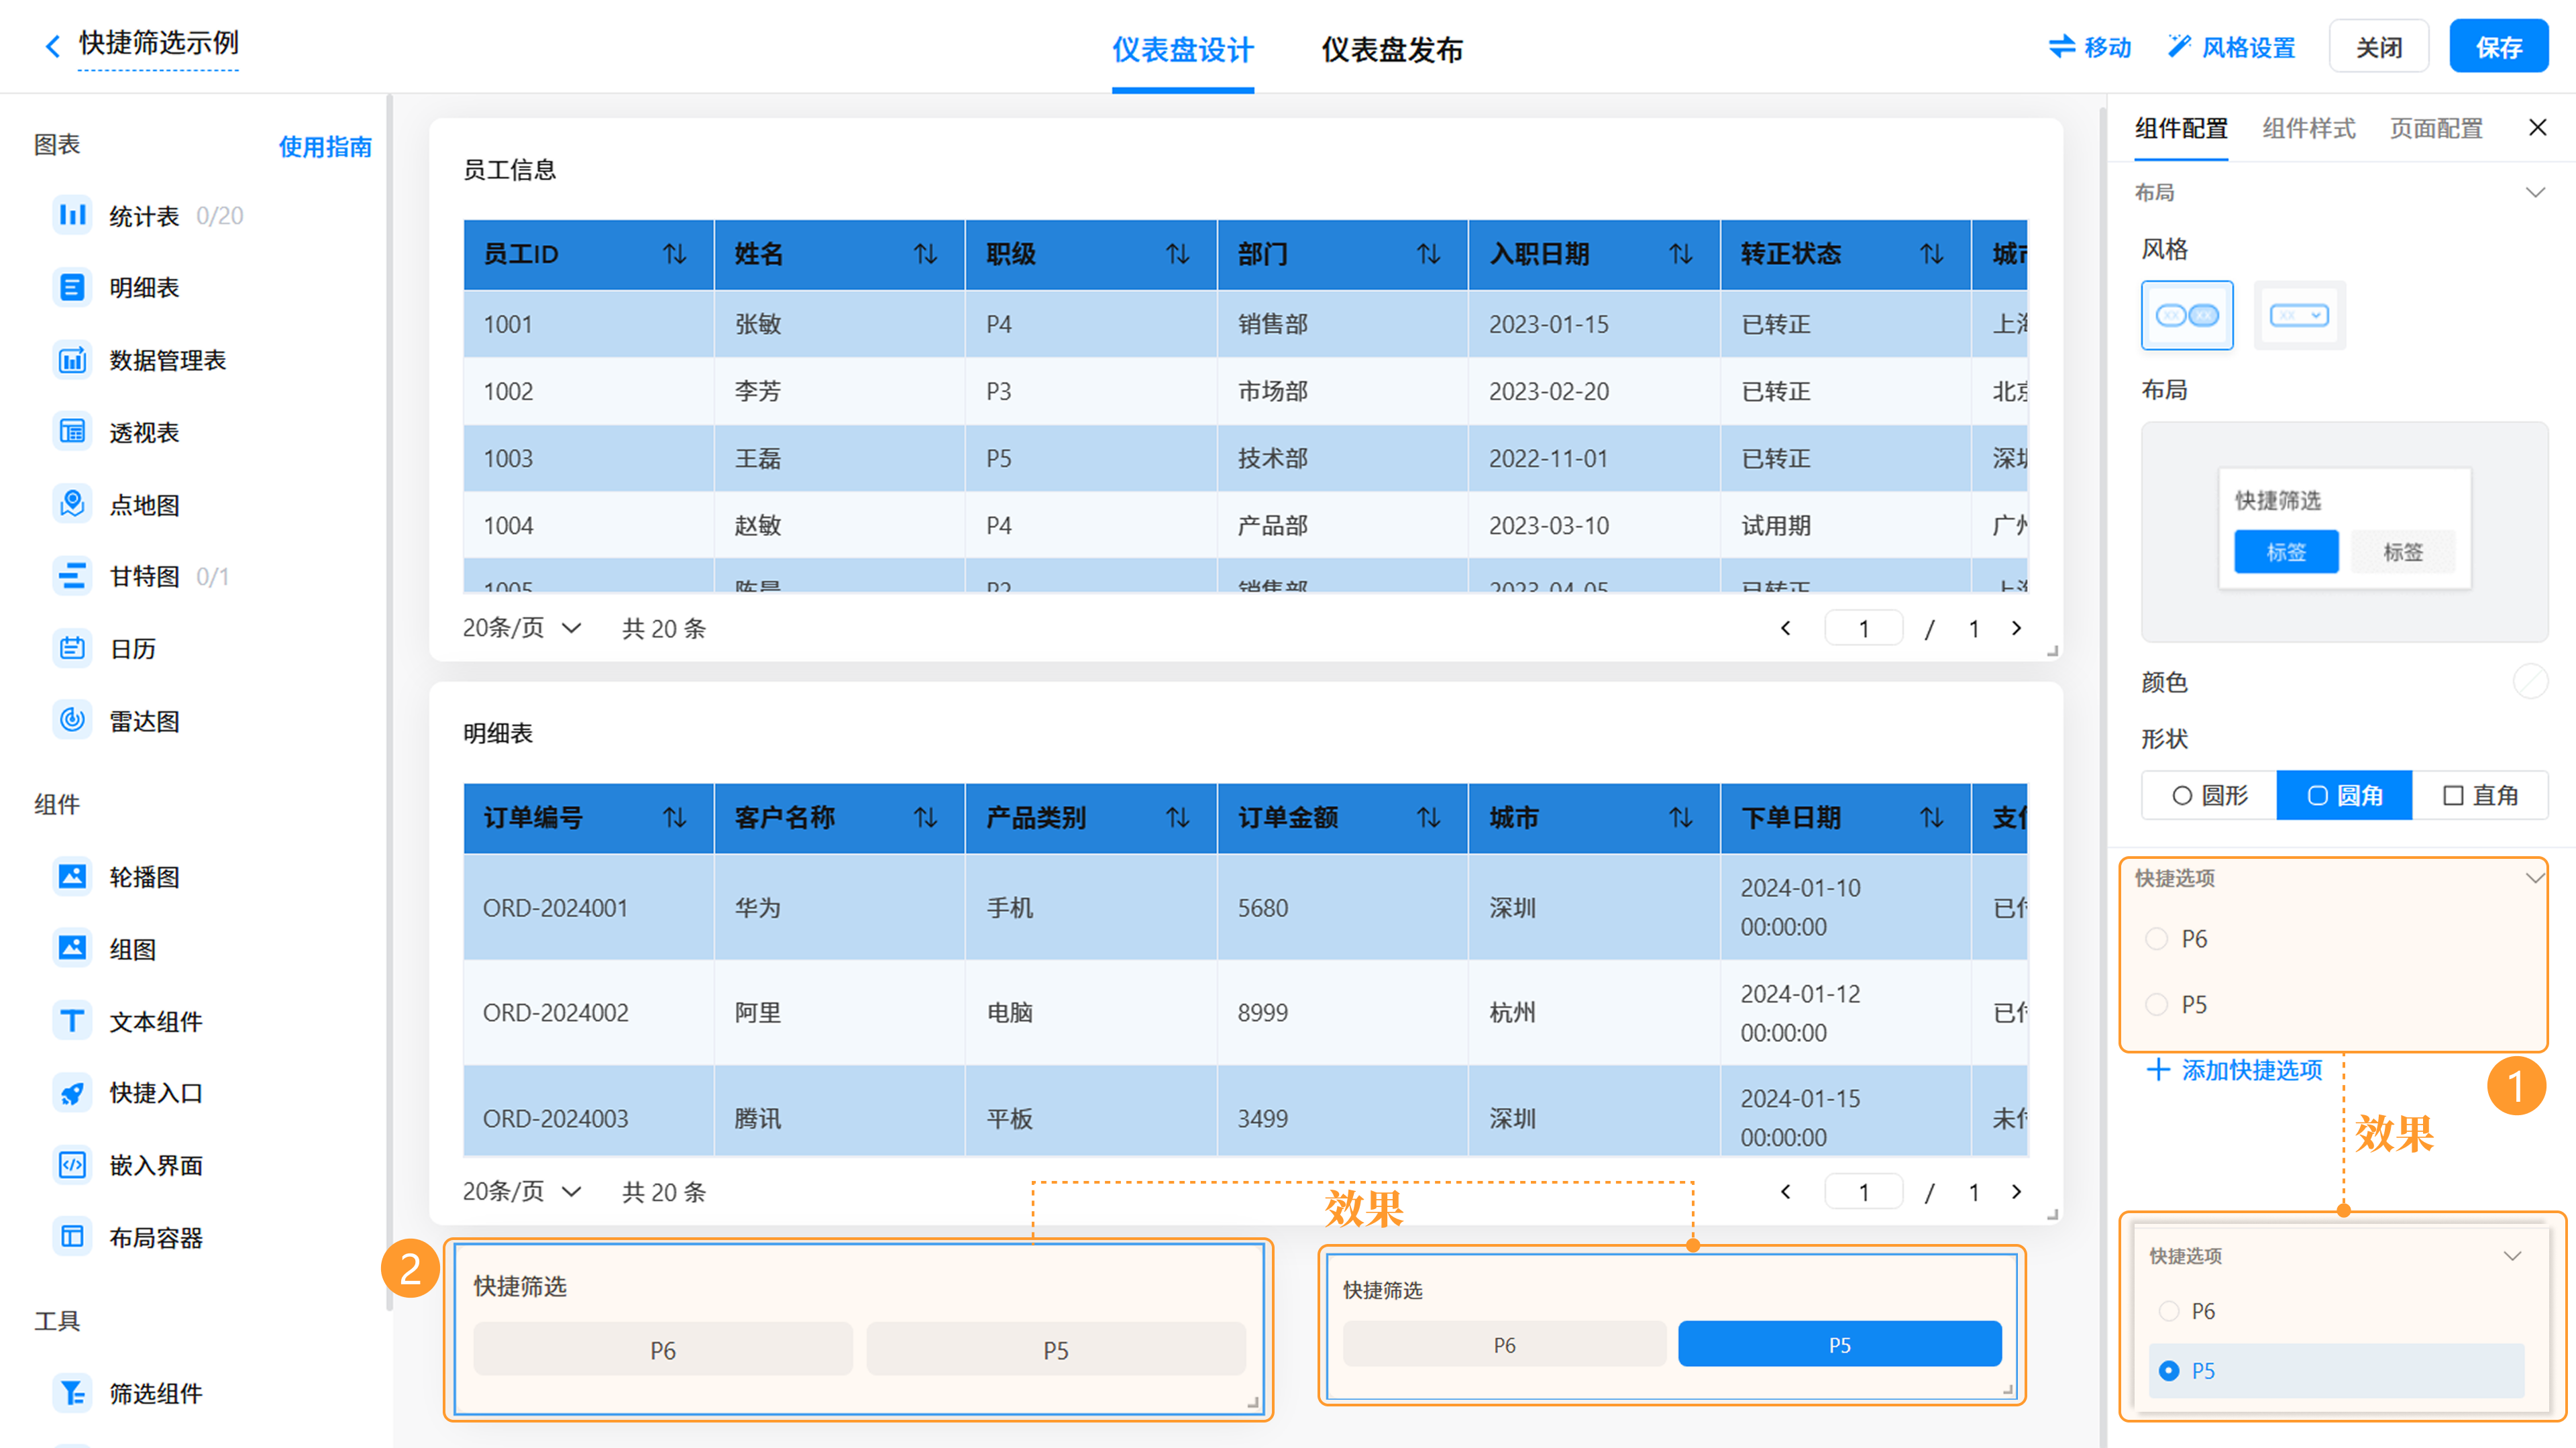The image size is (2576, 1448).
Task: Click the plus icon of 添加快捷选项
Action: pos(2158,1070)
